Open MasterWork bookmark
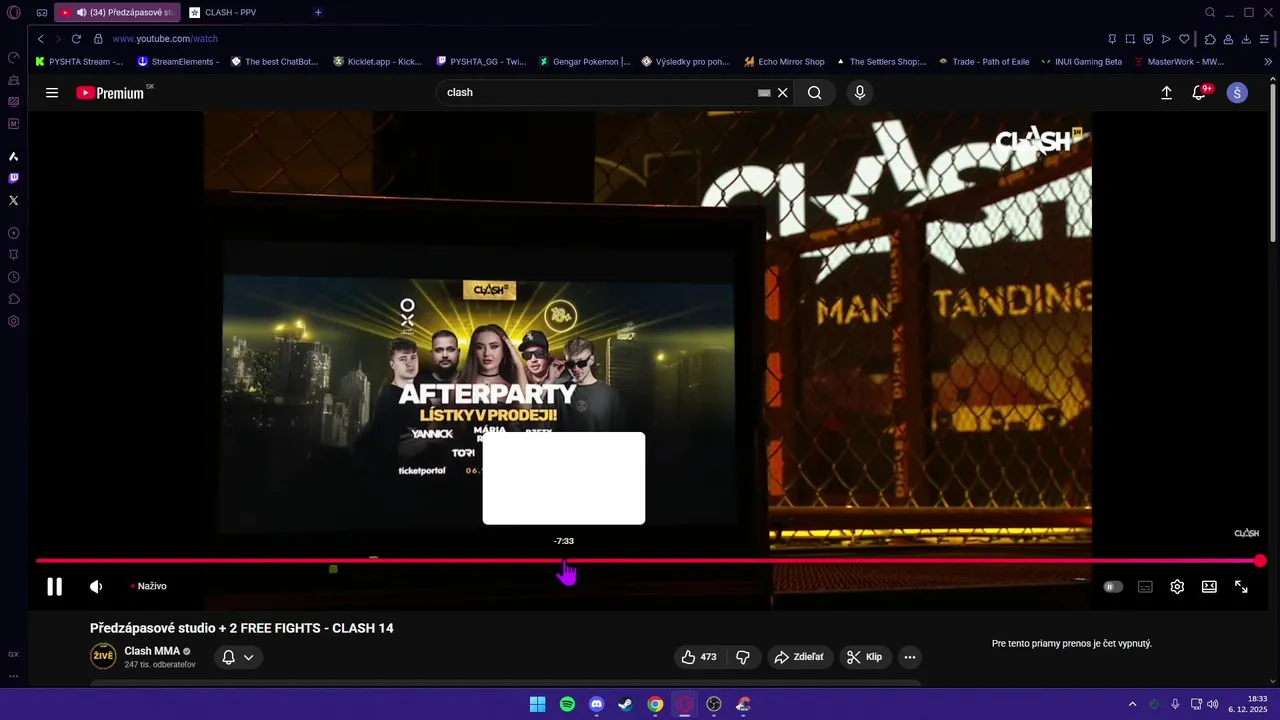 point(1179,61)
